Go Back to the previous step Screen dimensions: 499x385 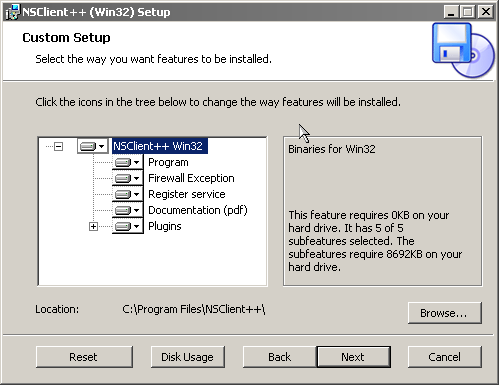click(279, 357)
